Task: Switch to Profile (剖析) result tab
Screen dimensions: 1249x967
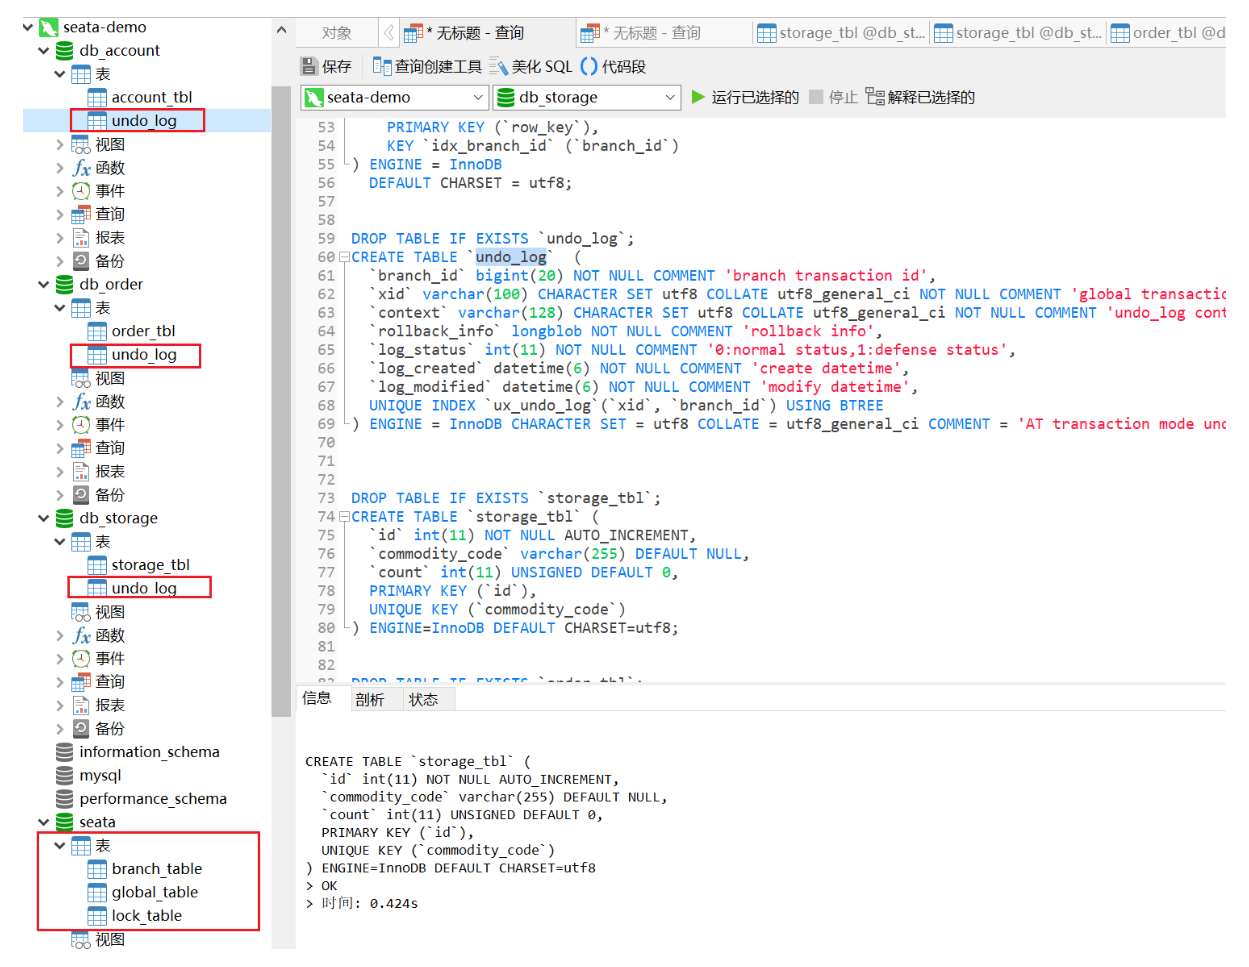Action: tap(369, 699)
